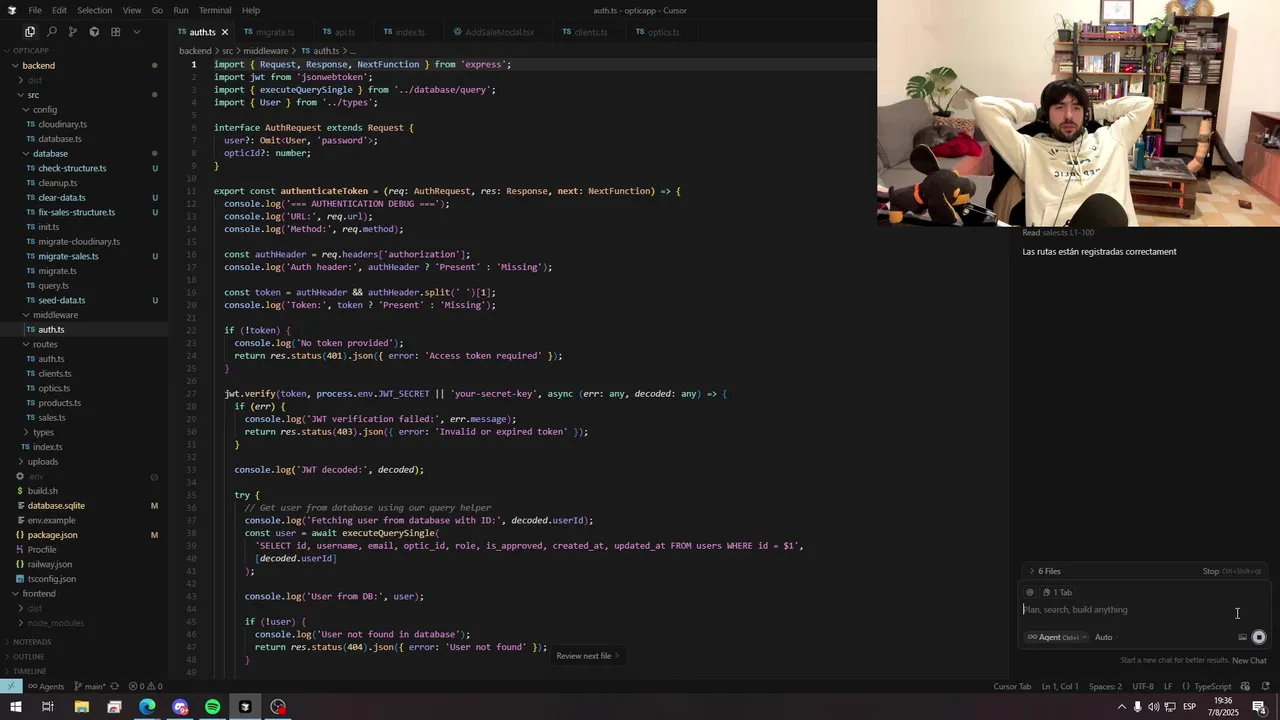Screen dimensions: 1280x720
Task: Open the Terminal menu
Action: 215,10
